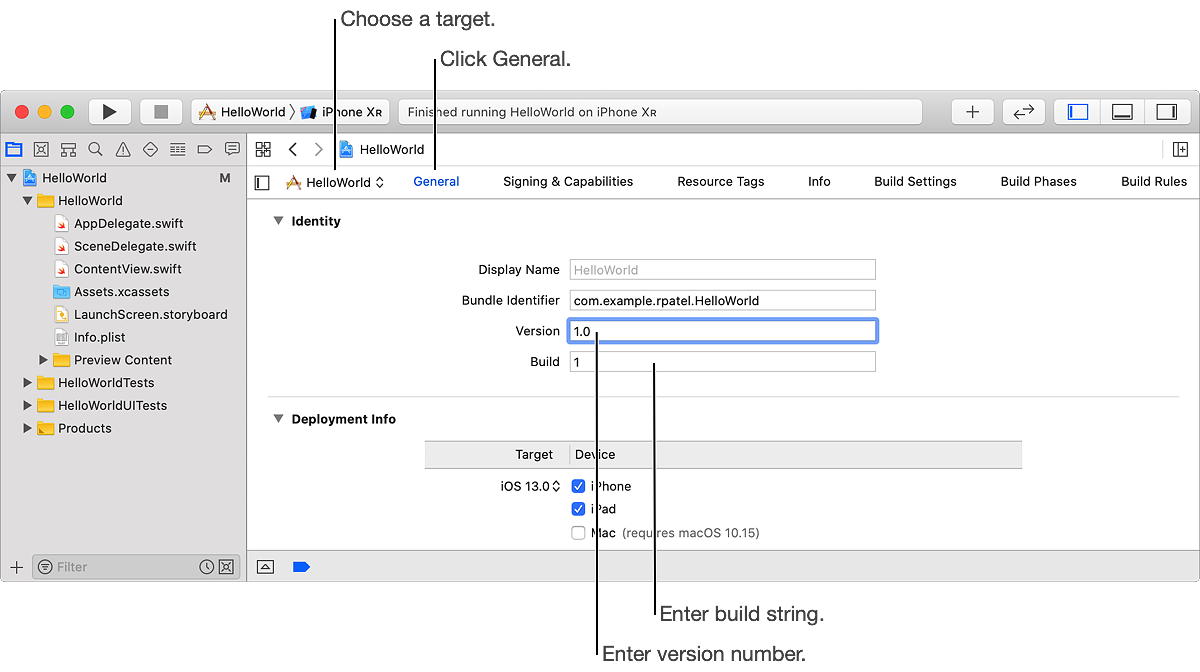
Task: Open the Resource Tags tab
Action: [721, 182]
